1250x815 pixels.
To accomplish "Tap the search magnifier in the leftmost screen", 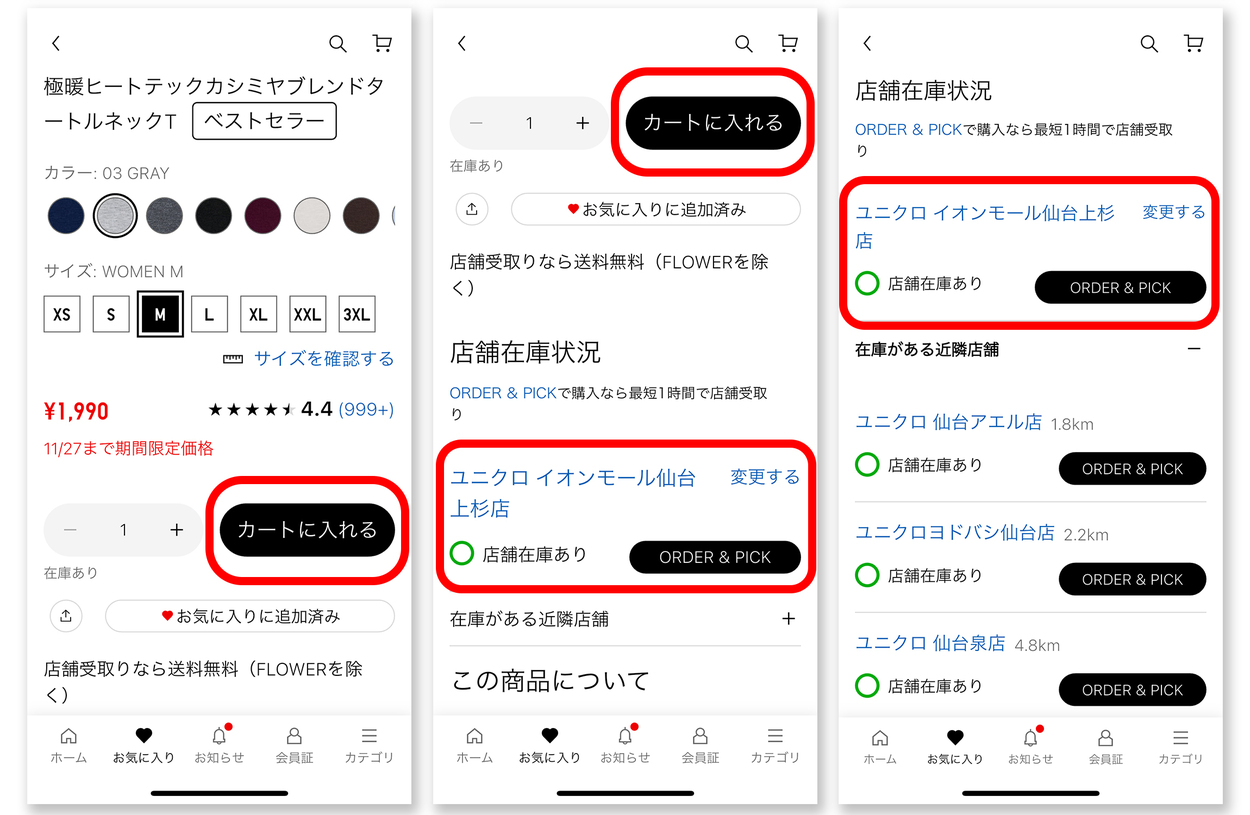I will pos(338,44).
